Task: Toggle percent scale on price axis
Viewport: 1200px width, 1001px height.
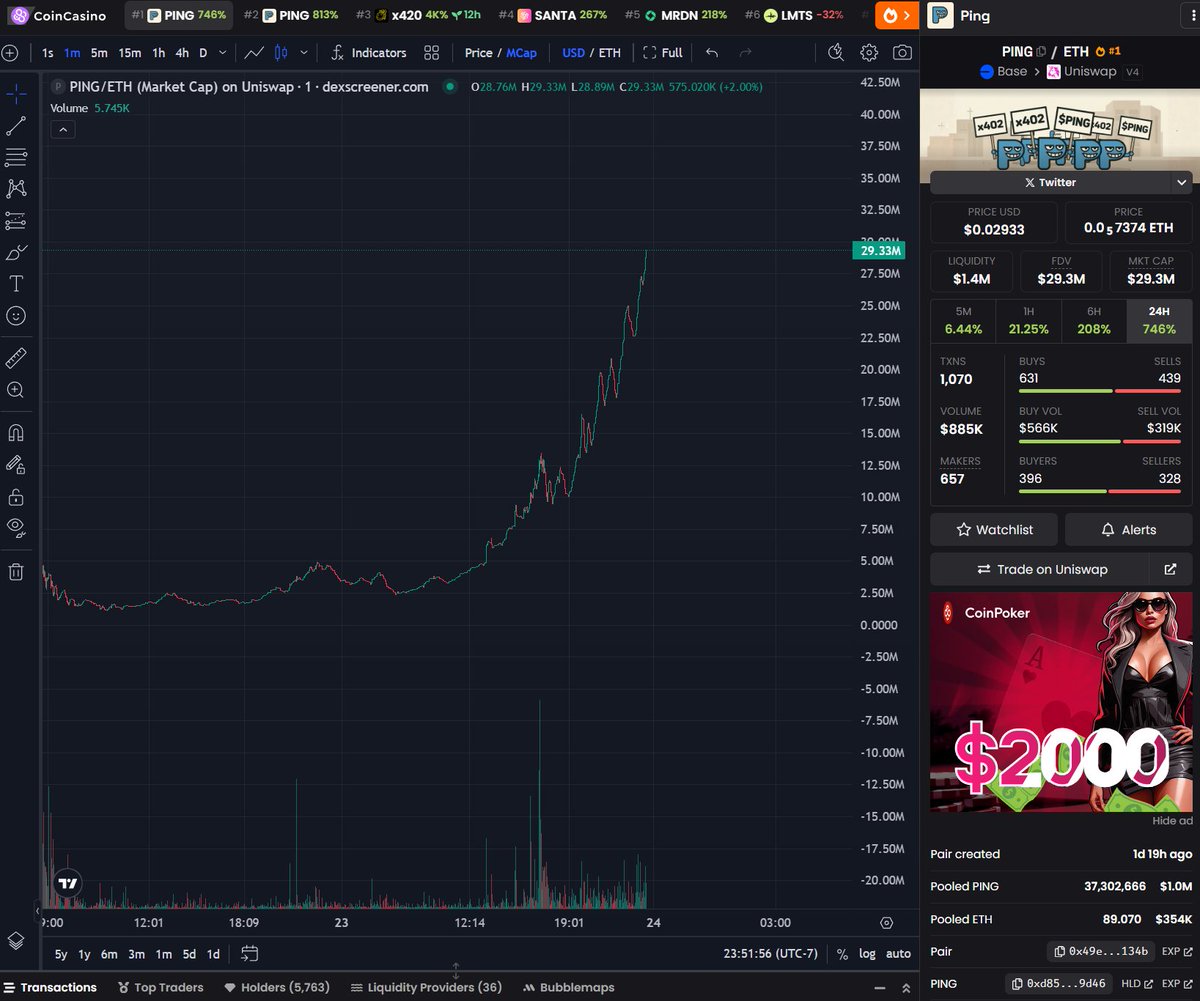Action: (843, 953)
